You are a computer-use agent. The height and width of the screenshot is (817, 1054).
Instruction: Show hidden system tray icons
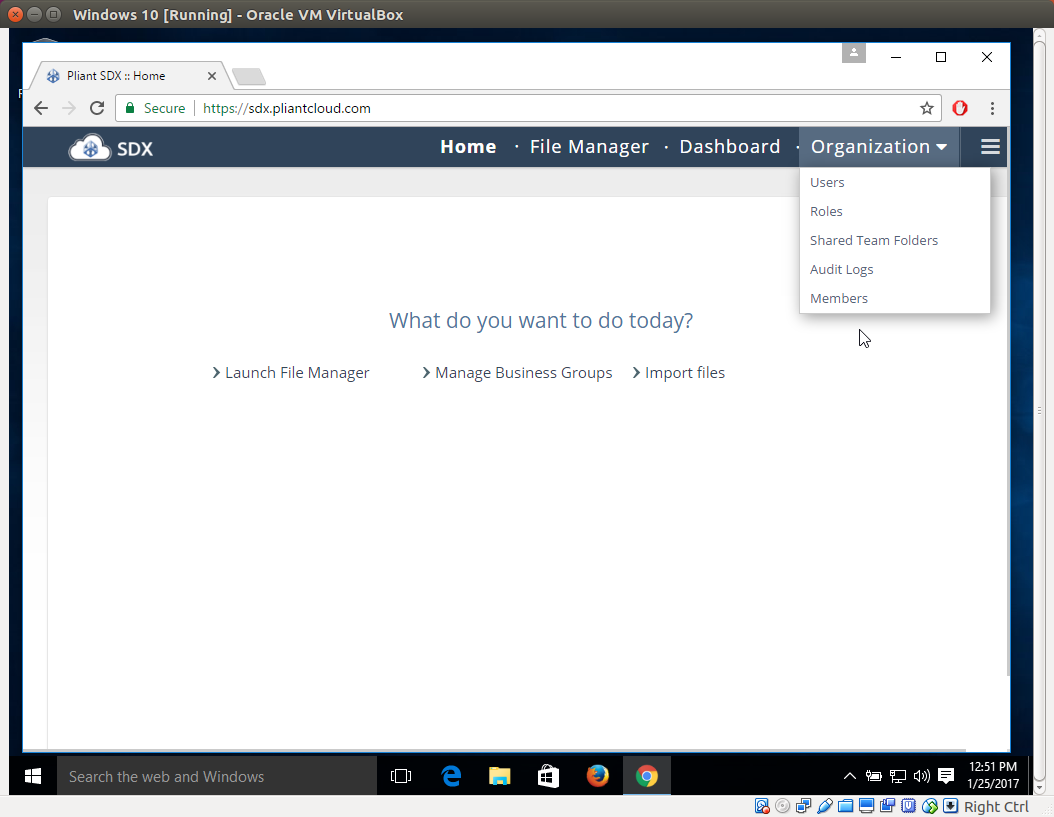(x=850, y=776)
